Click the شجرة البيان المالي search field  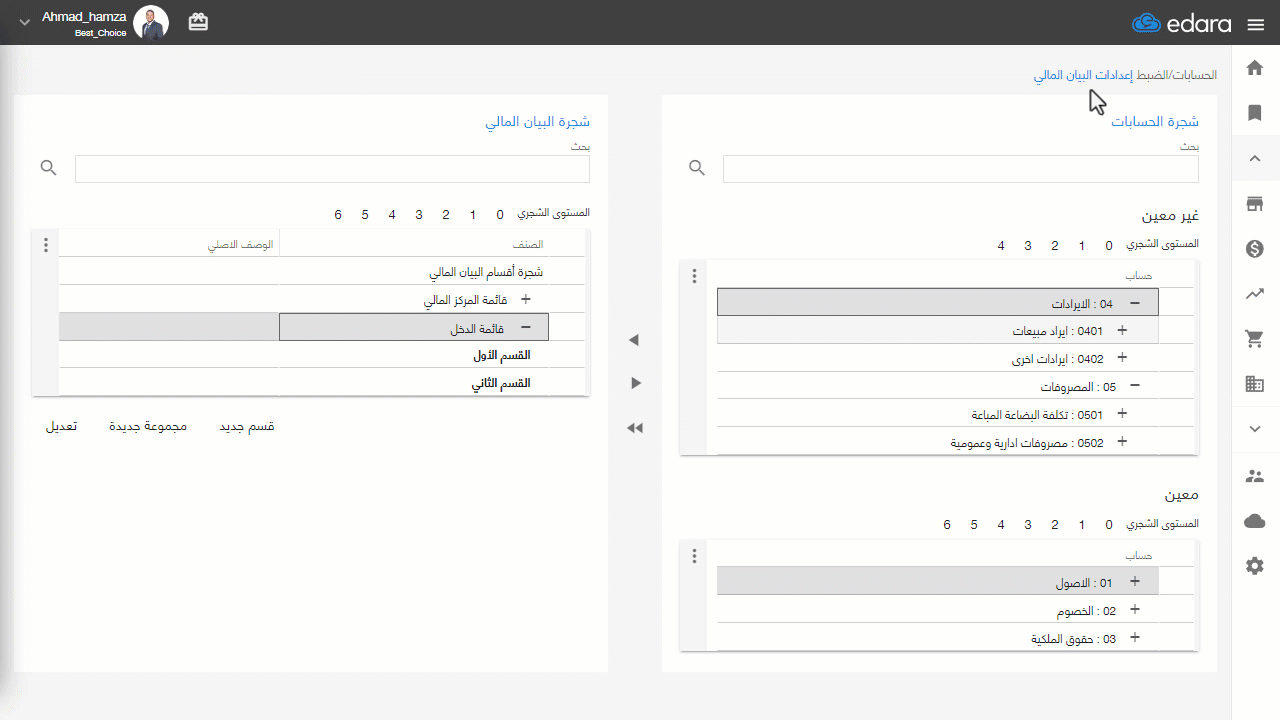pyautogui.click(x=332, y=169)
